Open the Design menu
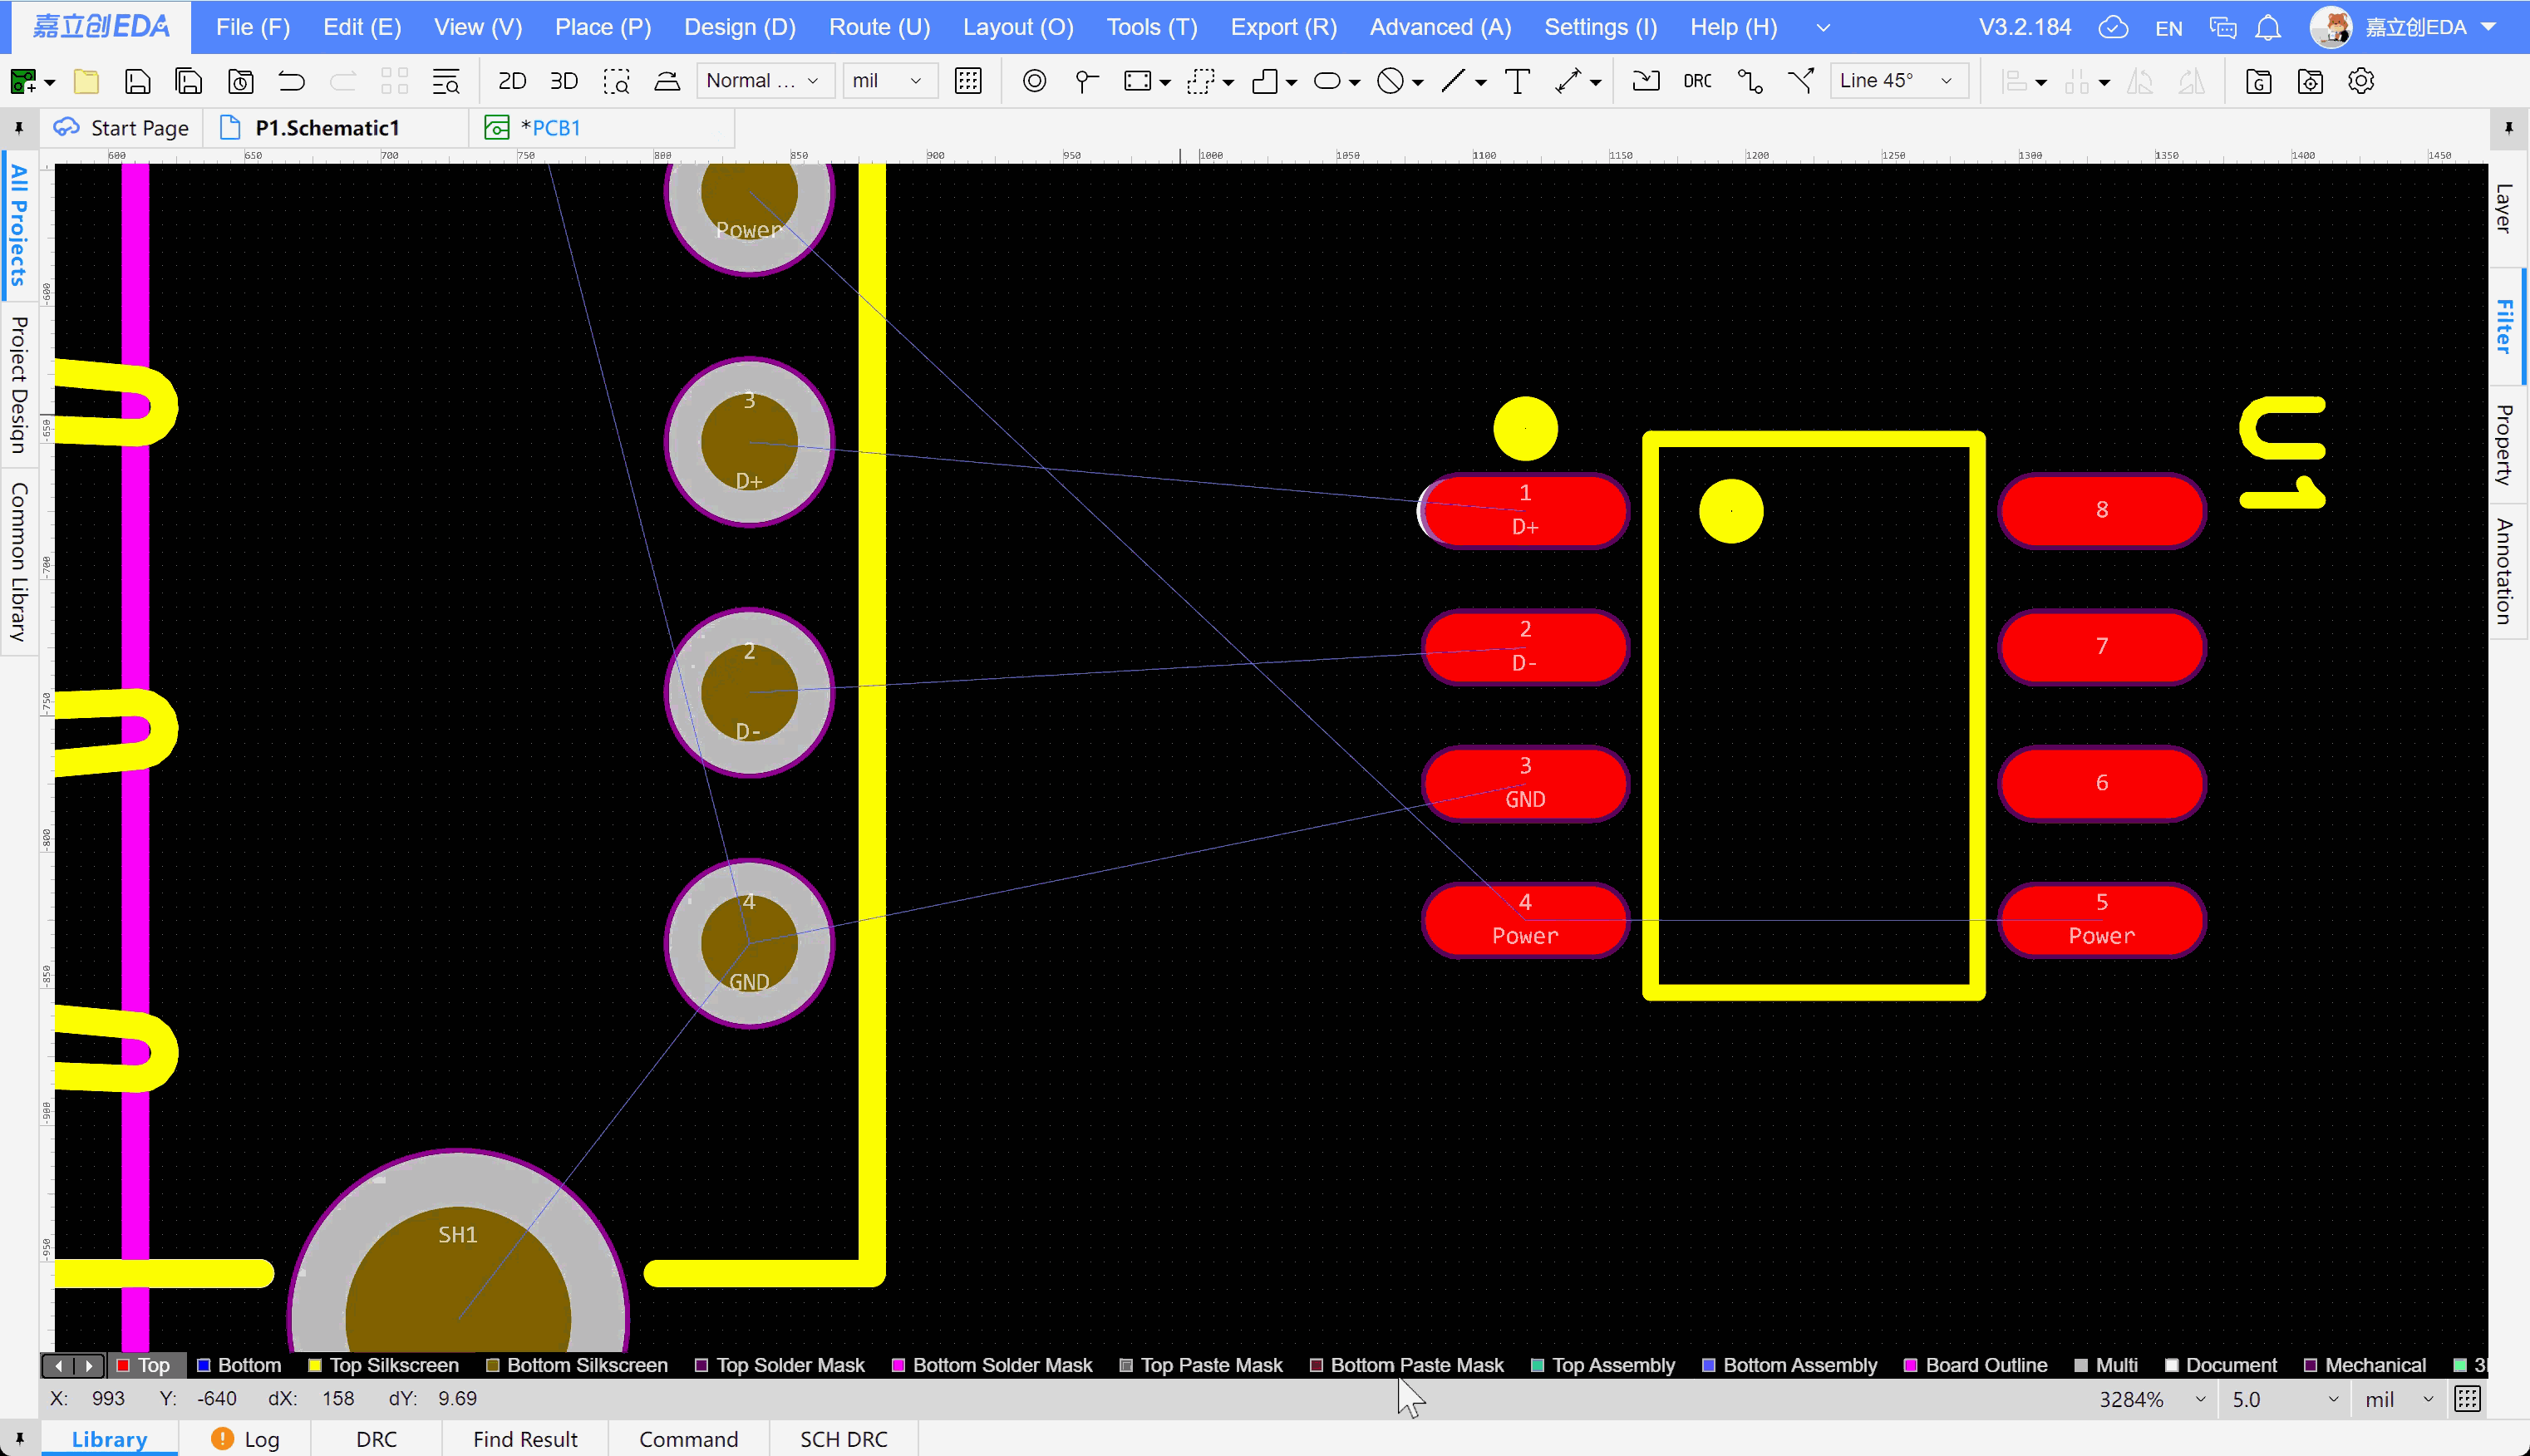Image resolution: width=2530 pixels, height=1456 pixels. pos(739,27)
